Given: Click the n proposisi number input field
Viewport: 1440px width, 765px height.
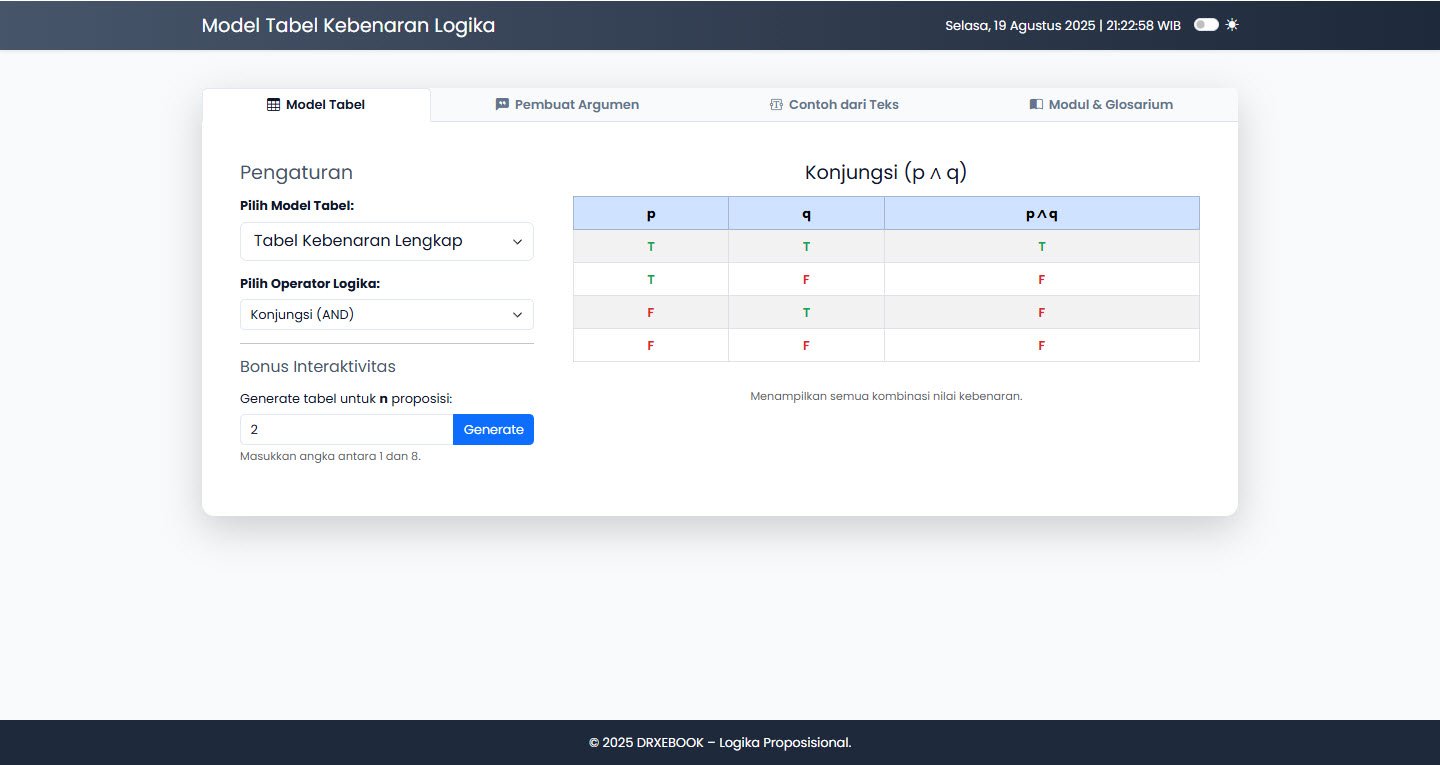Looking at the screenshot, I should [346, 429].
